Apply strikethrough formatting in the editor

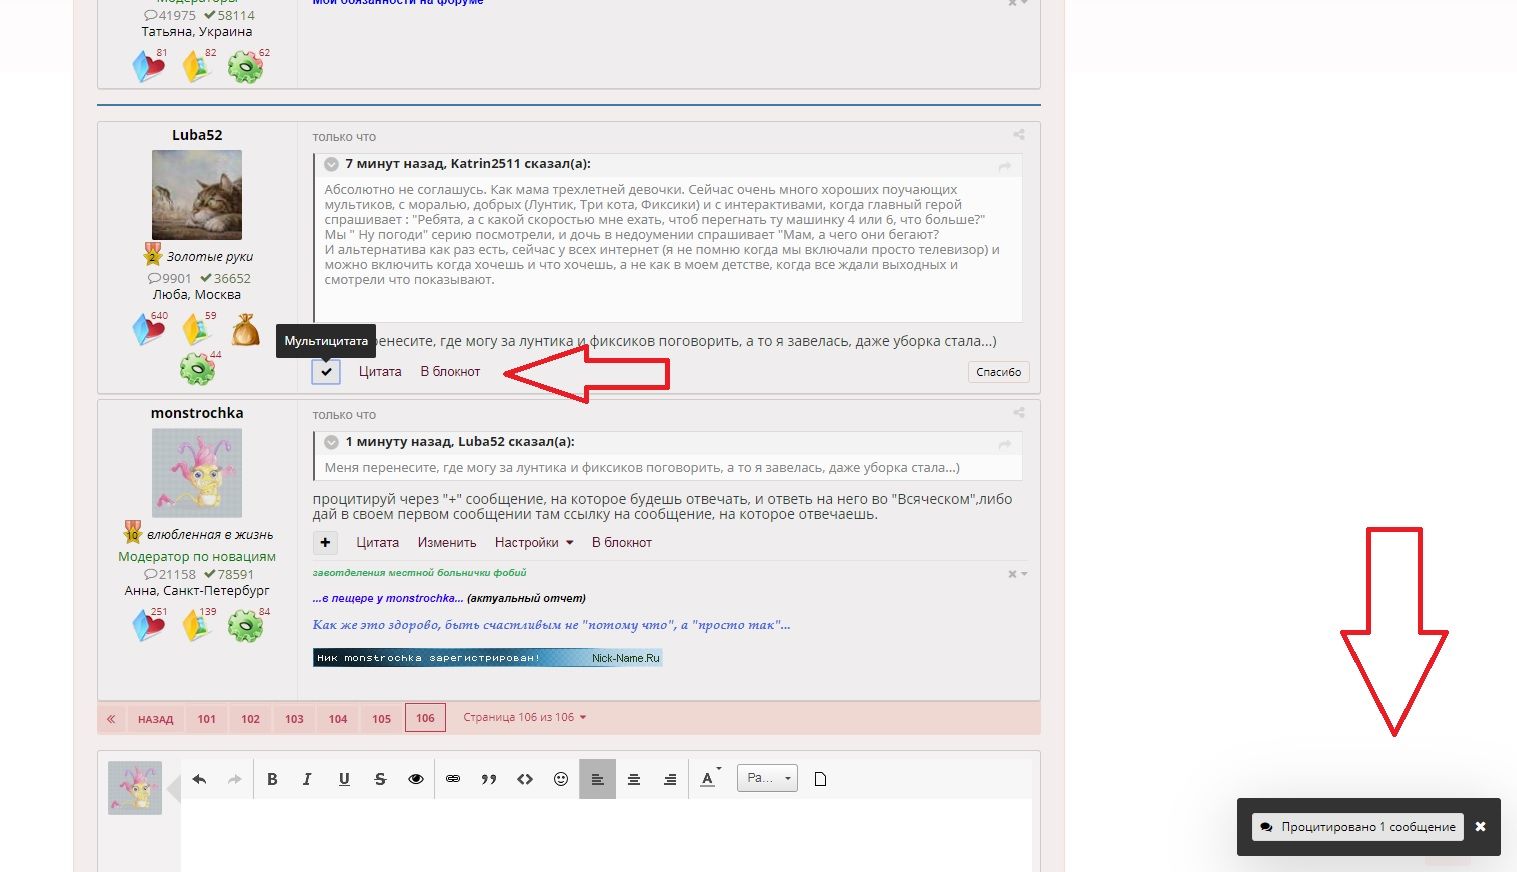[x=380, y=779]
